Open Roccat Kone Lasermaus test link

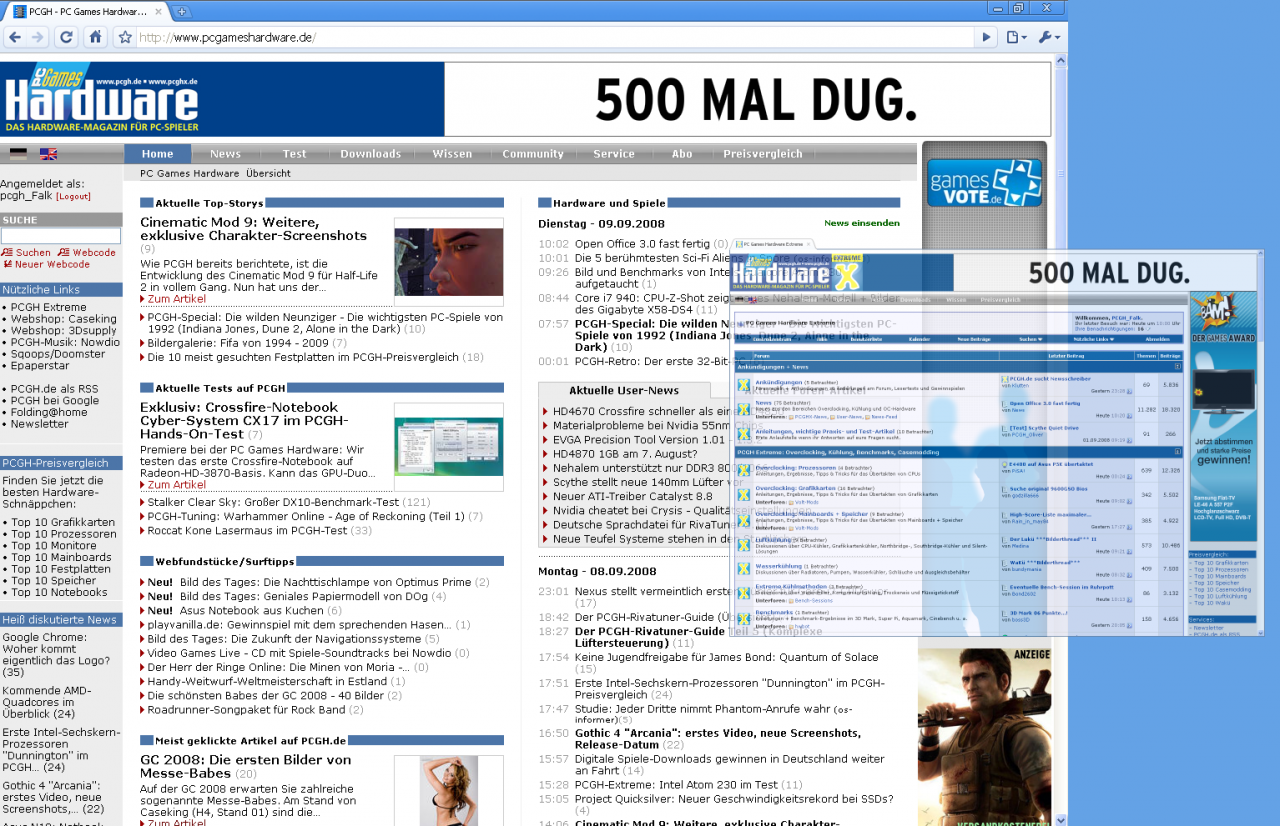coord(247,530)
